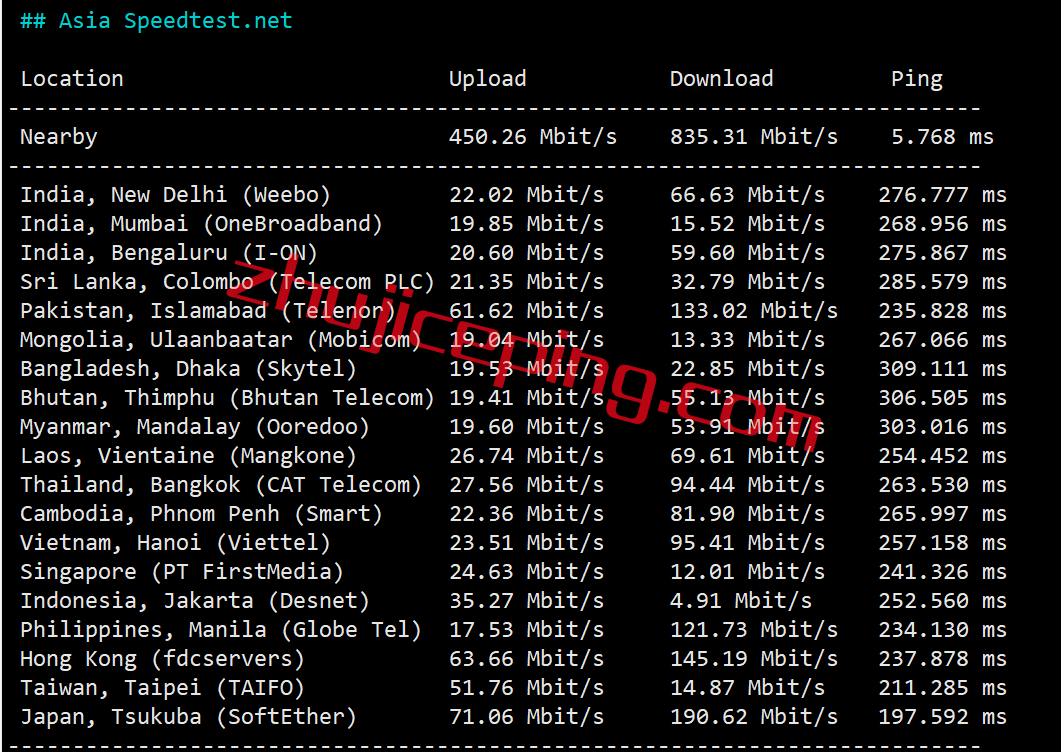1061x752 pixels.
Task: Click "Philippines, Manila (Globe Tel)" row label
Action: pos(221,632)
